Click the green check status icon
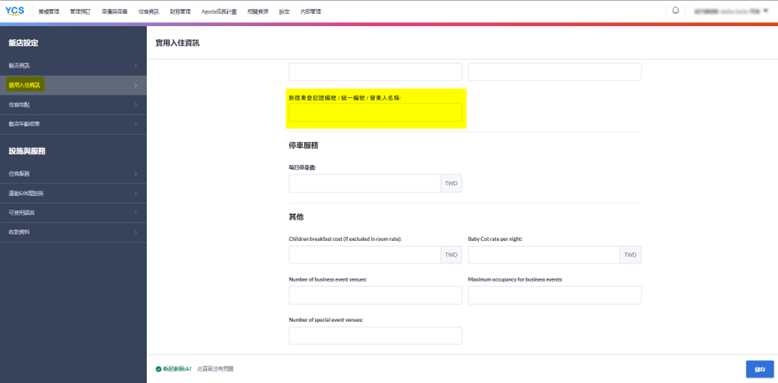Viewport: 778px width, 383px height. (158, 369)
